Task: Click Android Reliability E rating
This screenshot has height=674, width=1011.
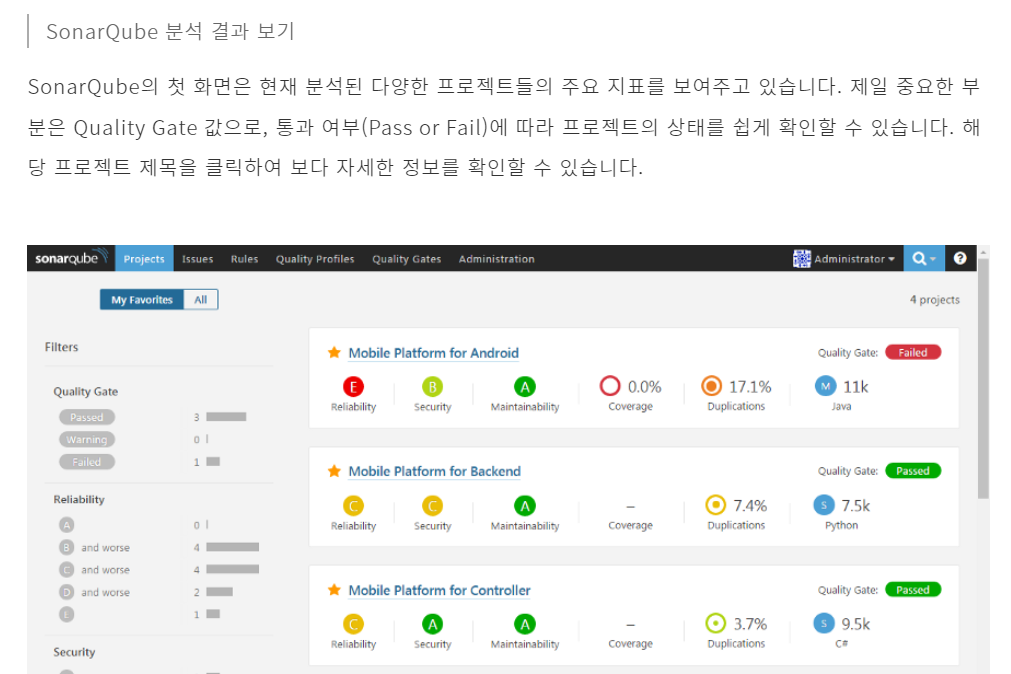Action: tap(353, 387)
